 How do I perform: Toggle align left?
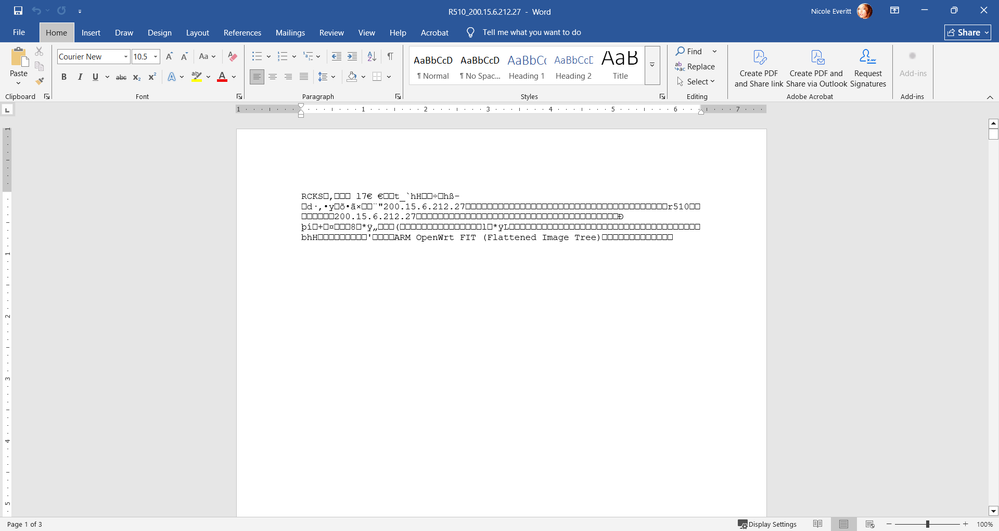tap(257, 77)
